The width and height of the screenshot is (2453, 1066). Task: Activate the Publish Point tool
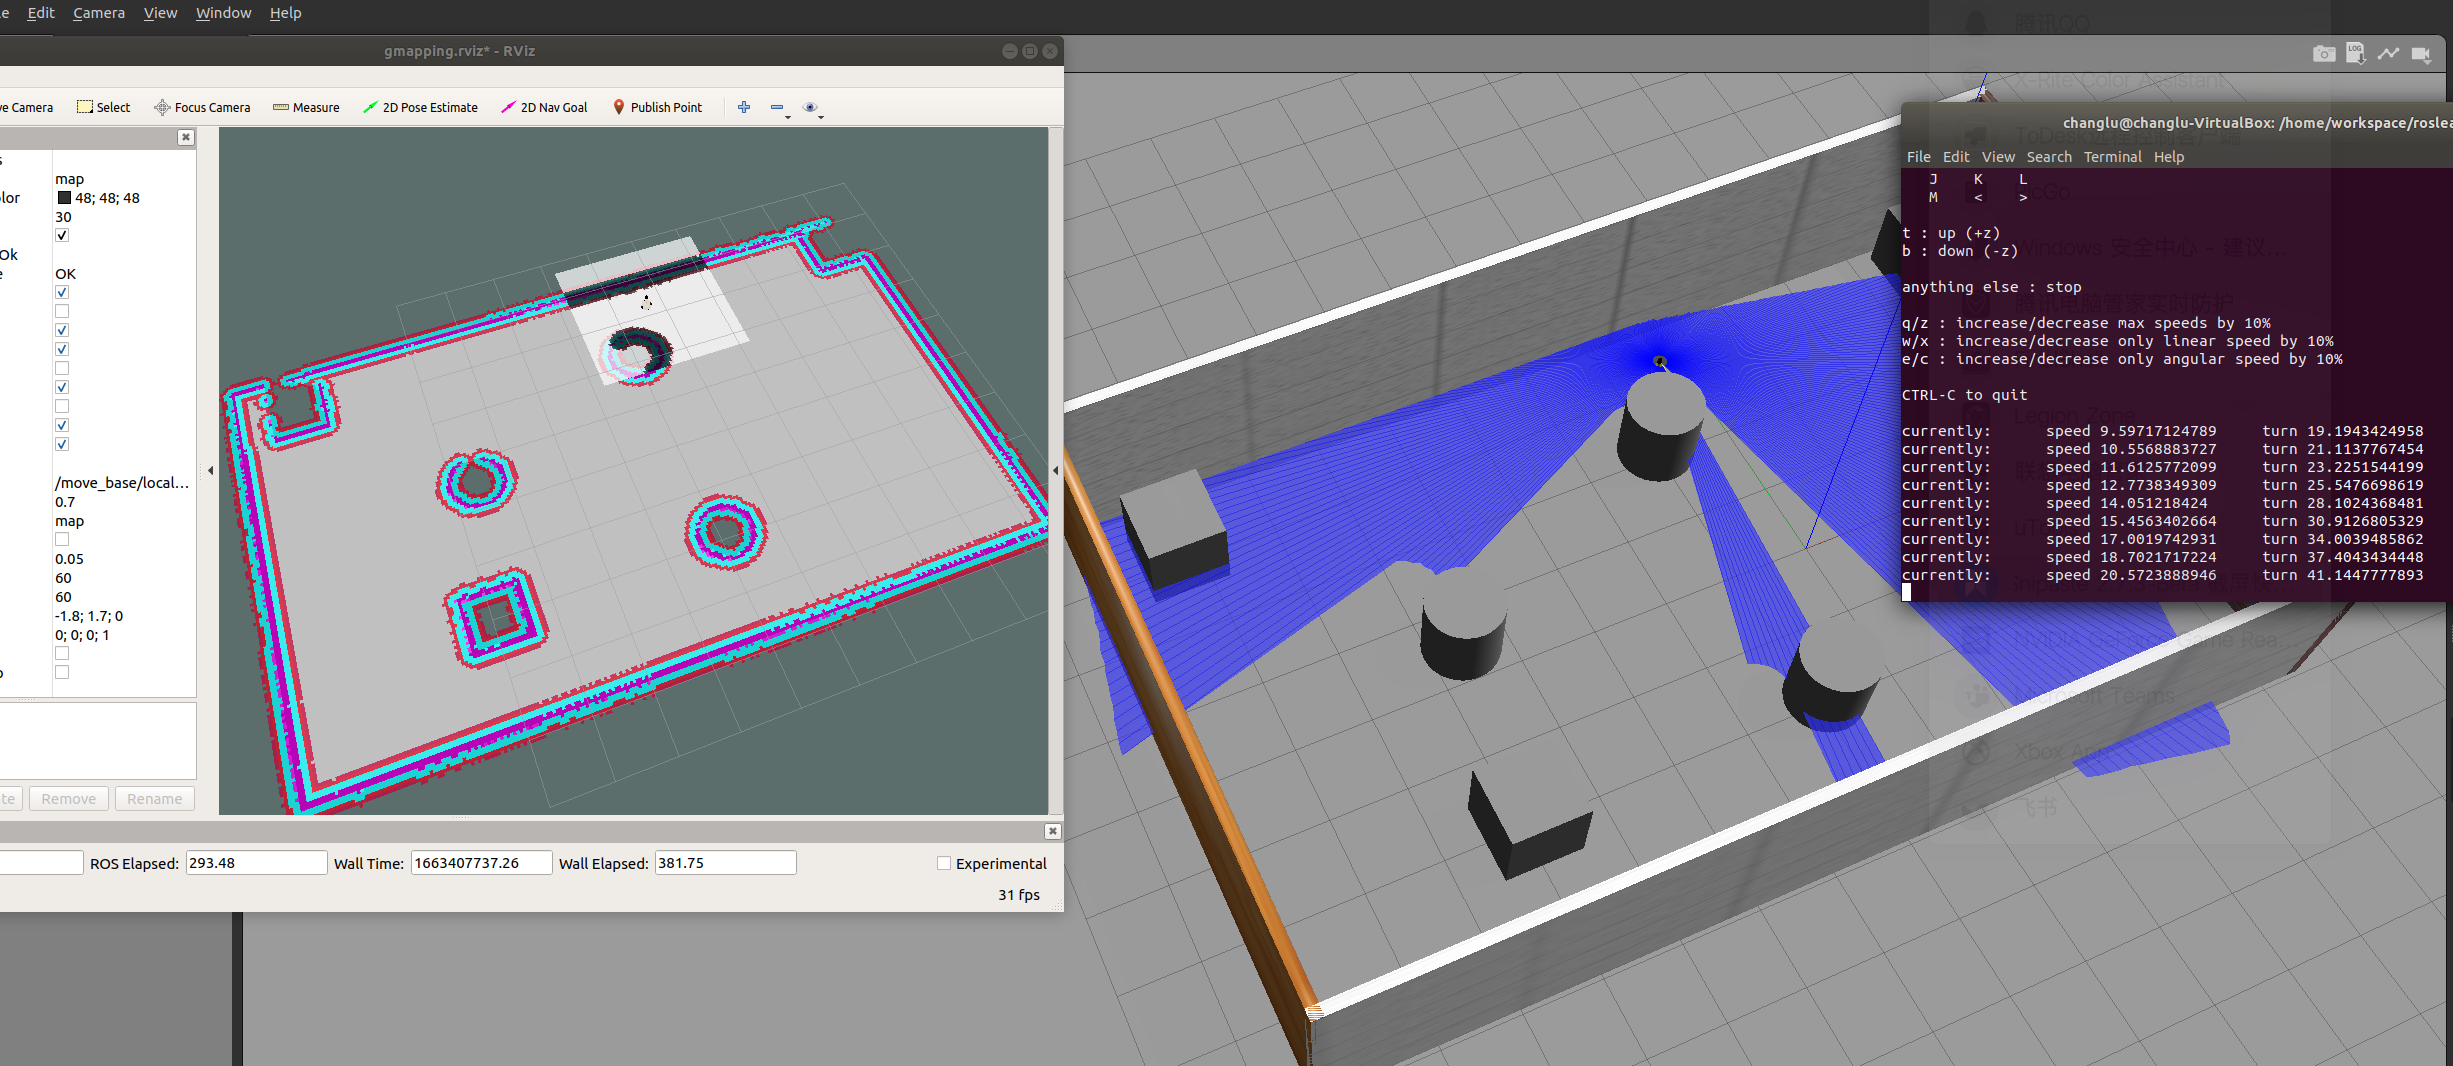tap(657, 107)
